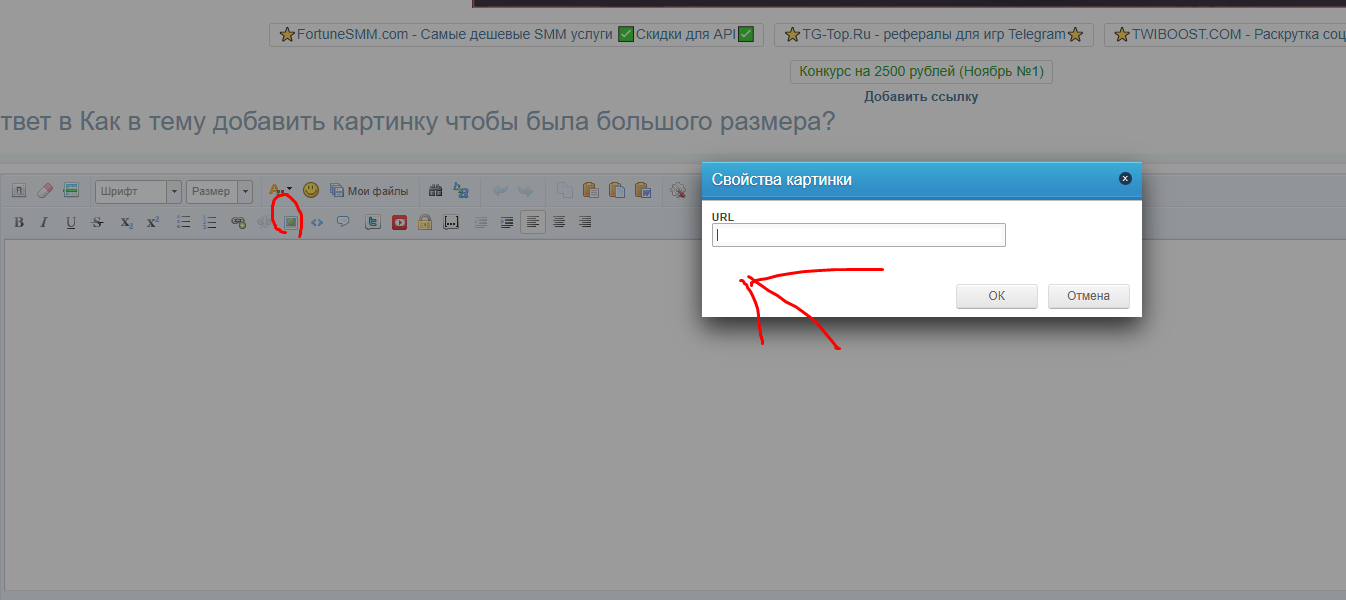
Task: Insert a numbered list
Action: pos(210,222)
